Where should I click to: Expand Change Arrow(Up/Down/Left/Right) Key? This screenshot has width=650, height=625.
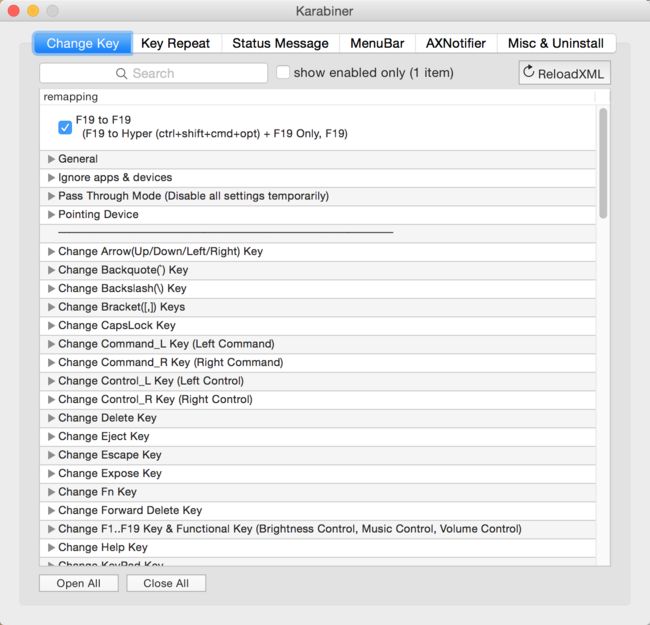(x=51, y=251)
